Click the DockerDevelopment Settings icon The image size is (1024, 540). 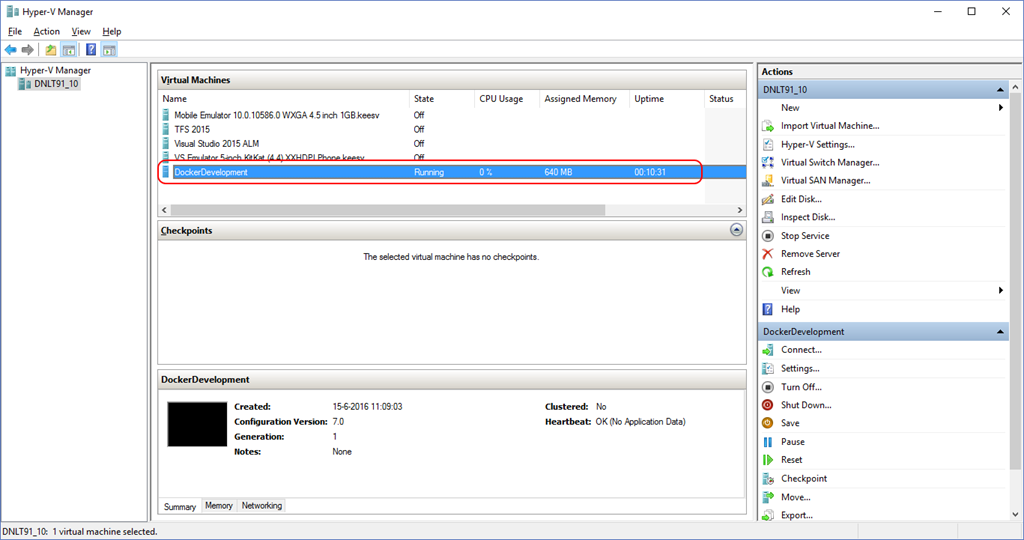tap(768, 369)
